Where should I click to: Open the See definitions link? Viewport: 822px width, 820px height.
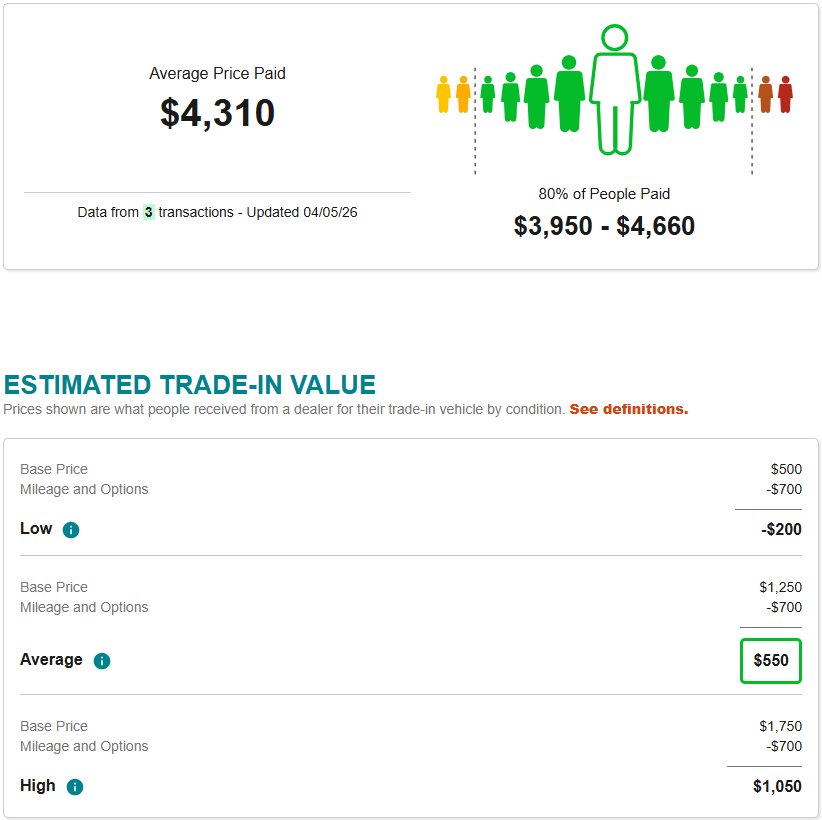pyautogui.click(x=629, y=409)
